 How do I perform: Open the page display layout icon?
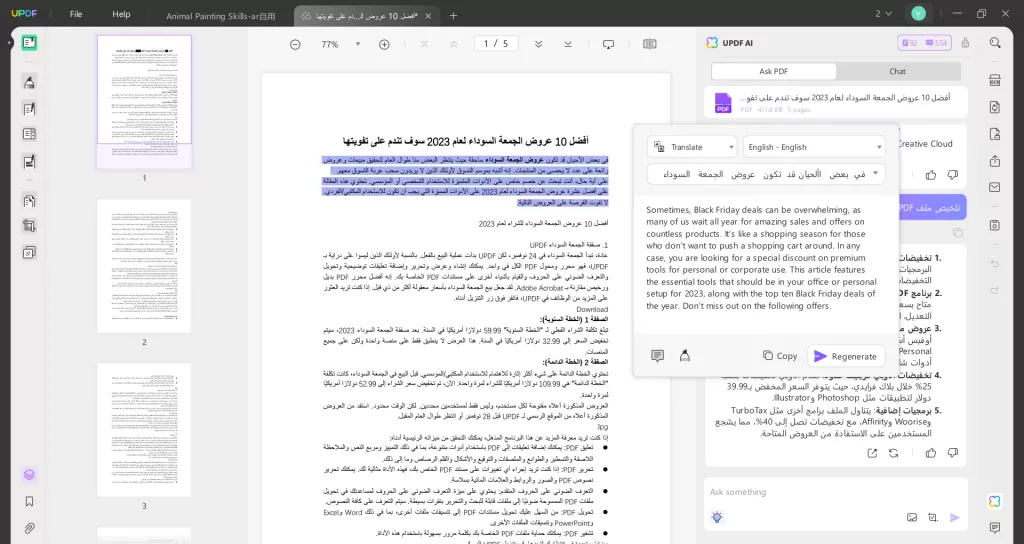click(649, 44)
